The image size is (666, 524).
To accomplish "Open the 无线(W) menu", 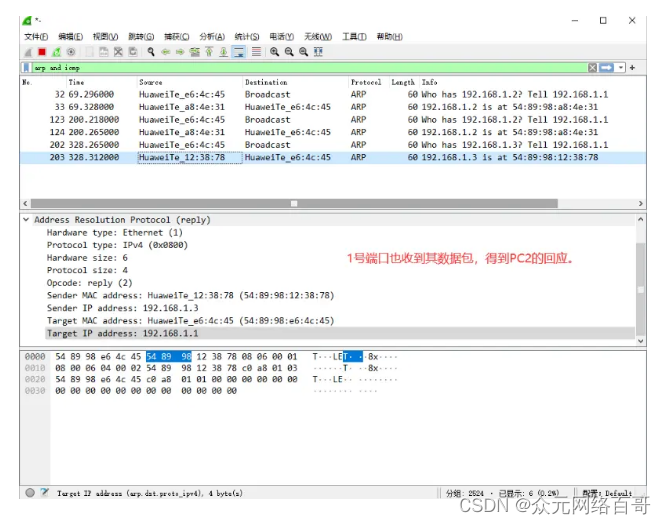I will pyautogui.click(x=318, y=37).
